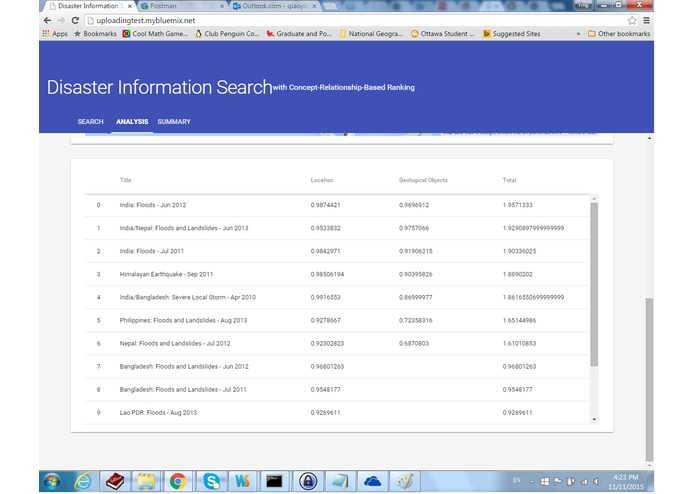Image resolution: width=695 pixels, height=494 pixels.
Task: Close the Postman browser tab
Action: point(222,6)
